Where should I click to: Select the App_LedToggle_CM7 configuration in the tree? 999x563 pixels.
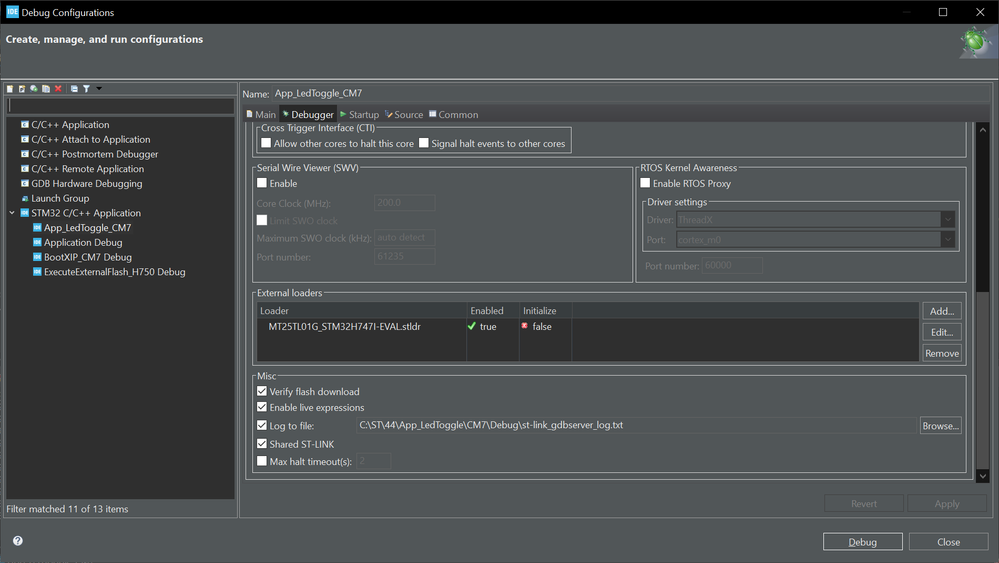coord(87,227)
